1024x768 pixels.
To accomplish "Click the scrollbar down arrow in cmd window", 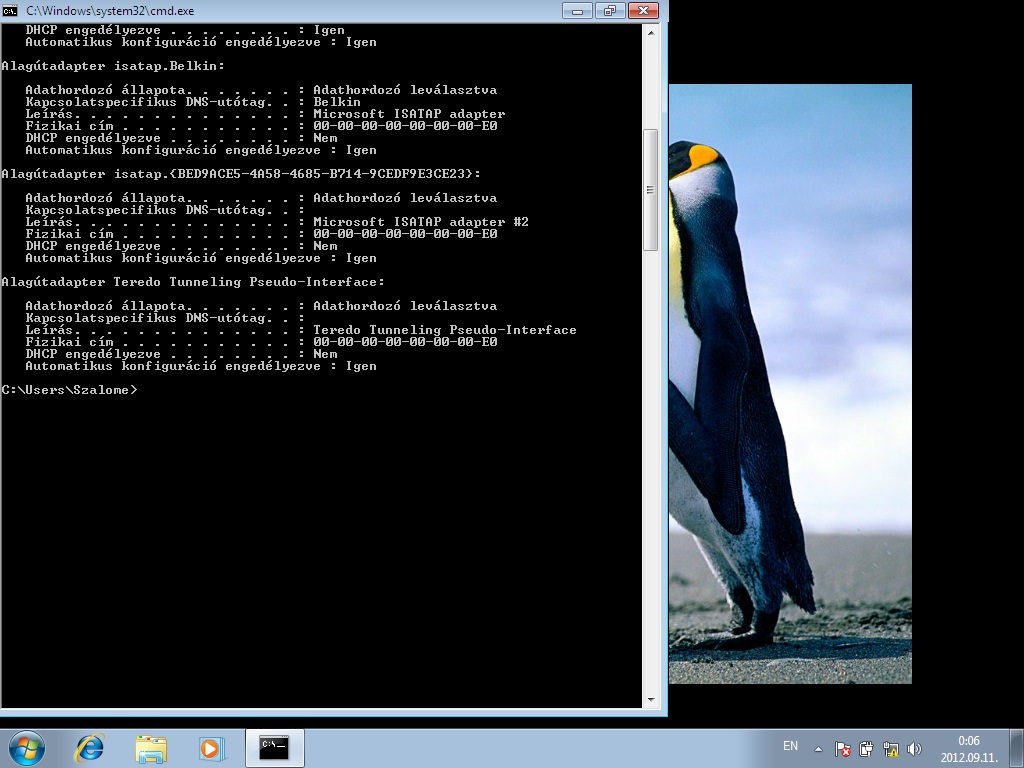I will pyautogui.click(x=650, y=699).
